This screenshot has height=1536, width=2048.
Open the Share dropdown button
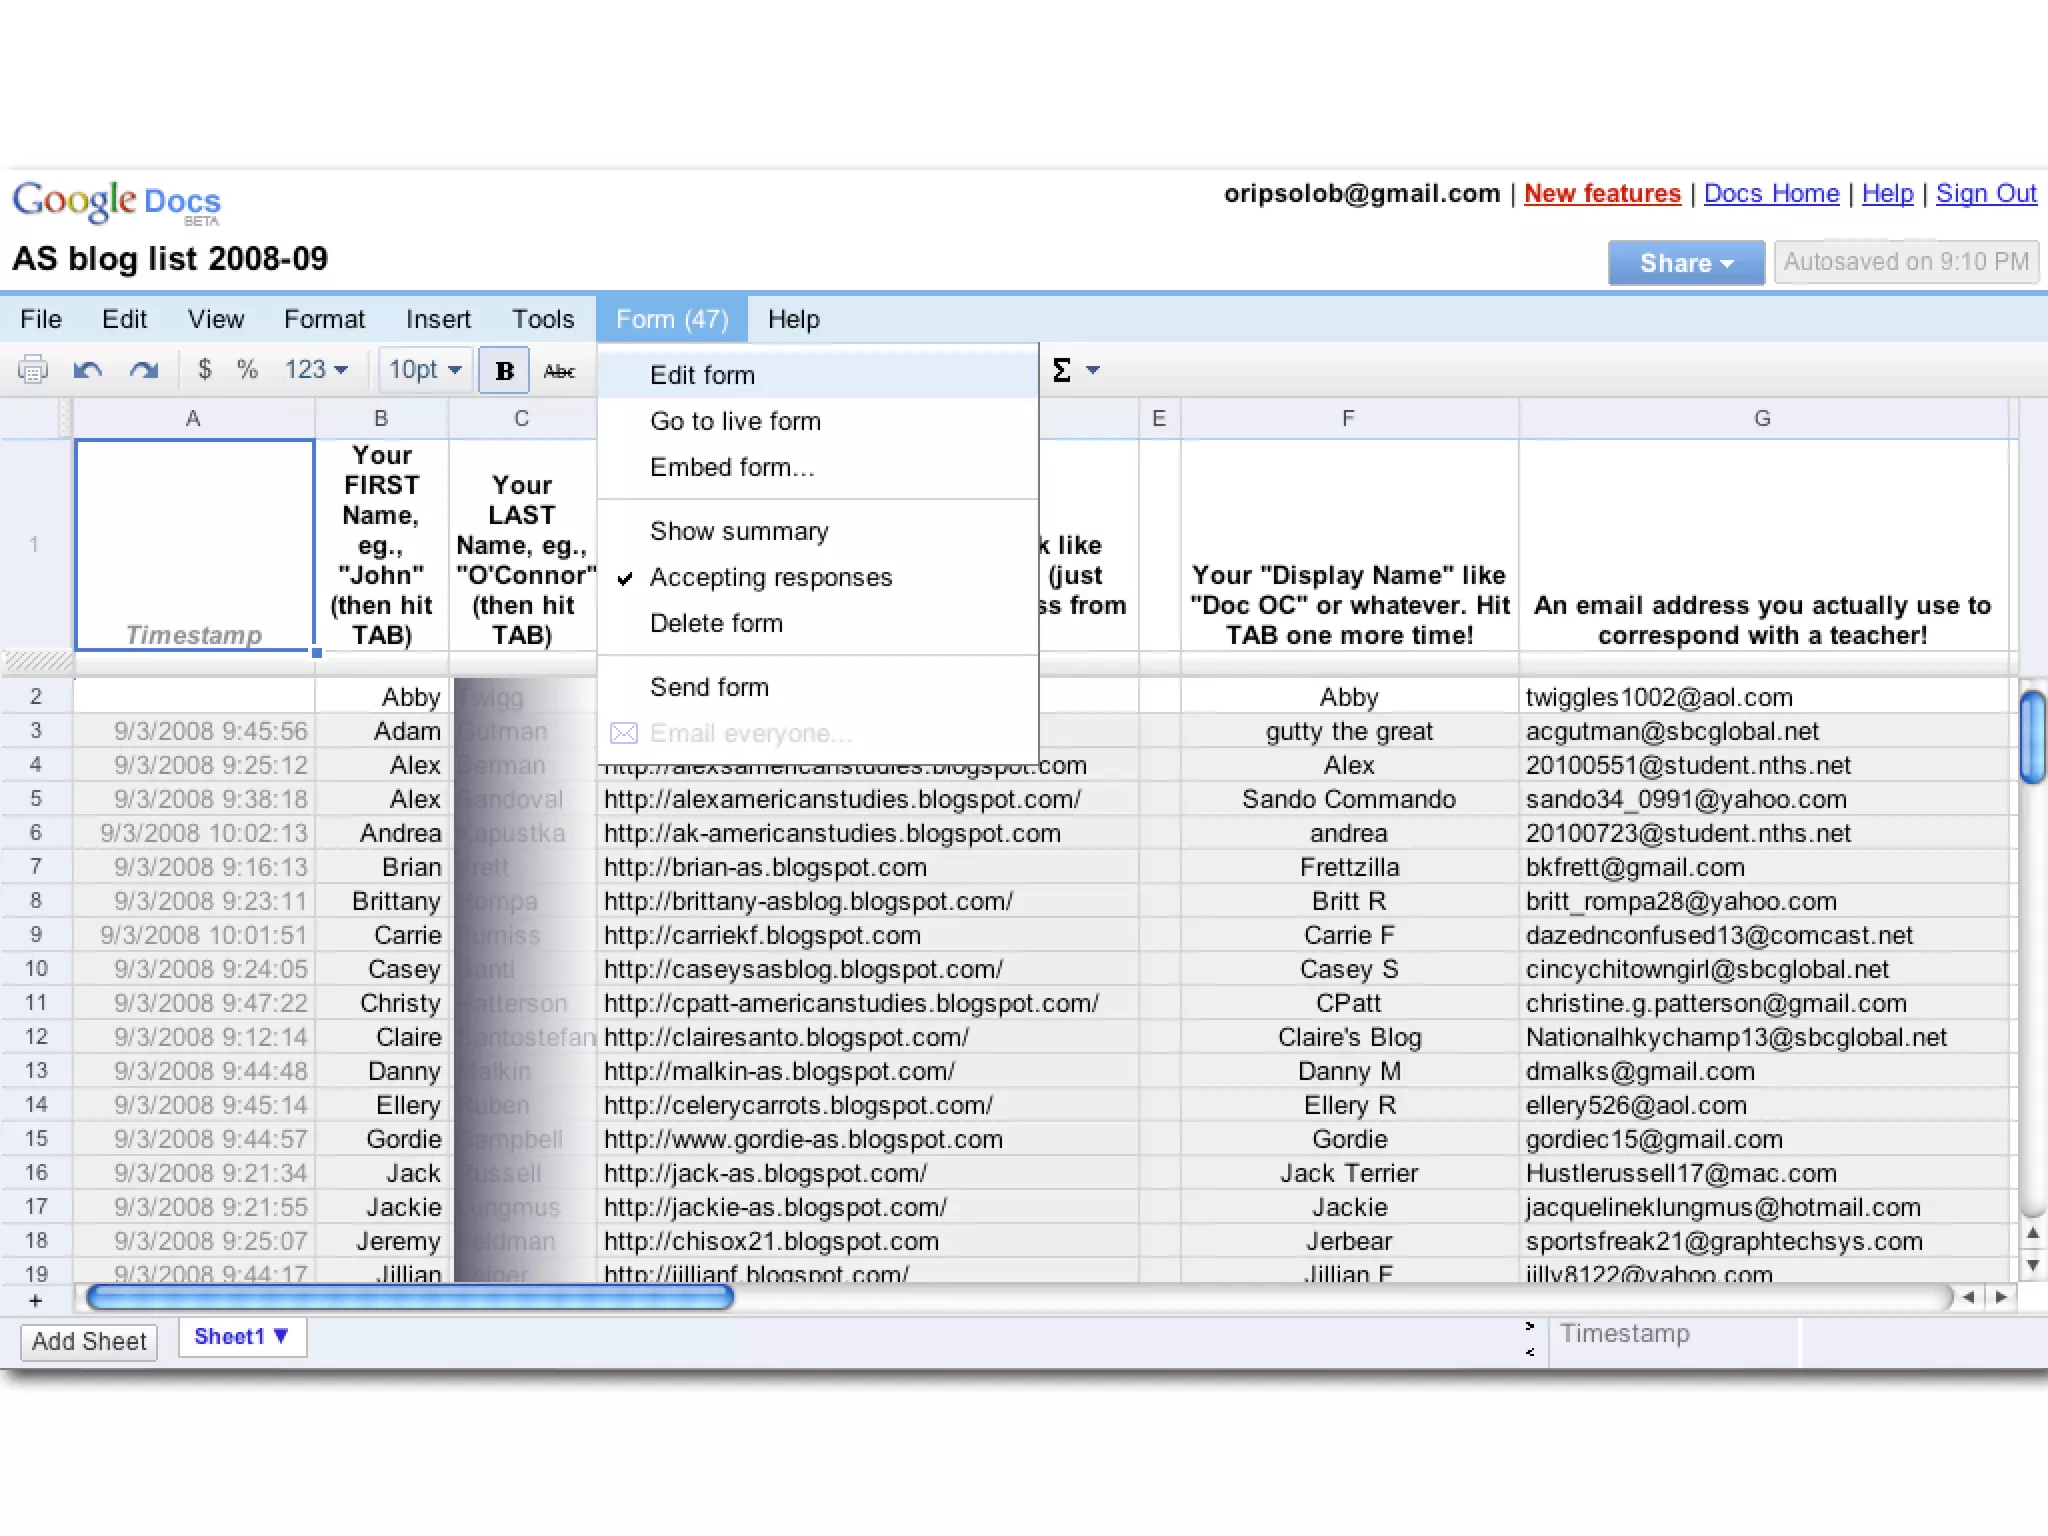1685,263
